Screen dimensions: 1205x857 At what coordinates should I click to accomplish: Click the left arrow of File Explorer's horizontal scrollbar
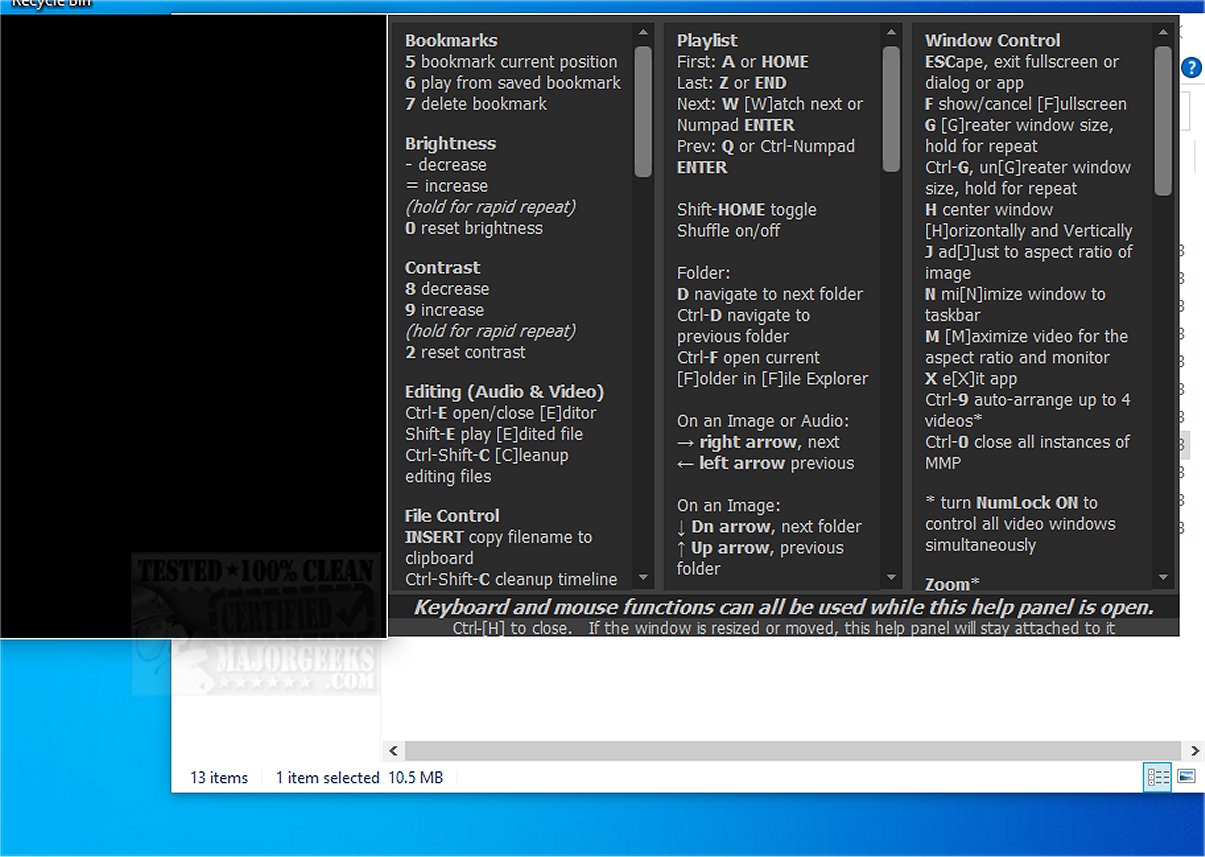click(x=394, y=751)
